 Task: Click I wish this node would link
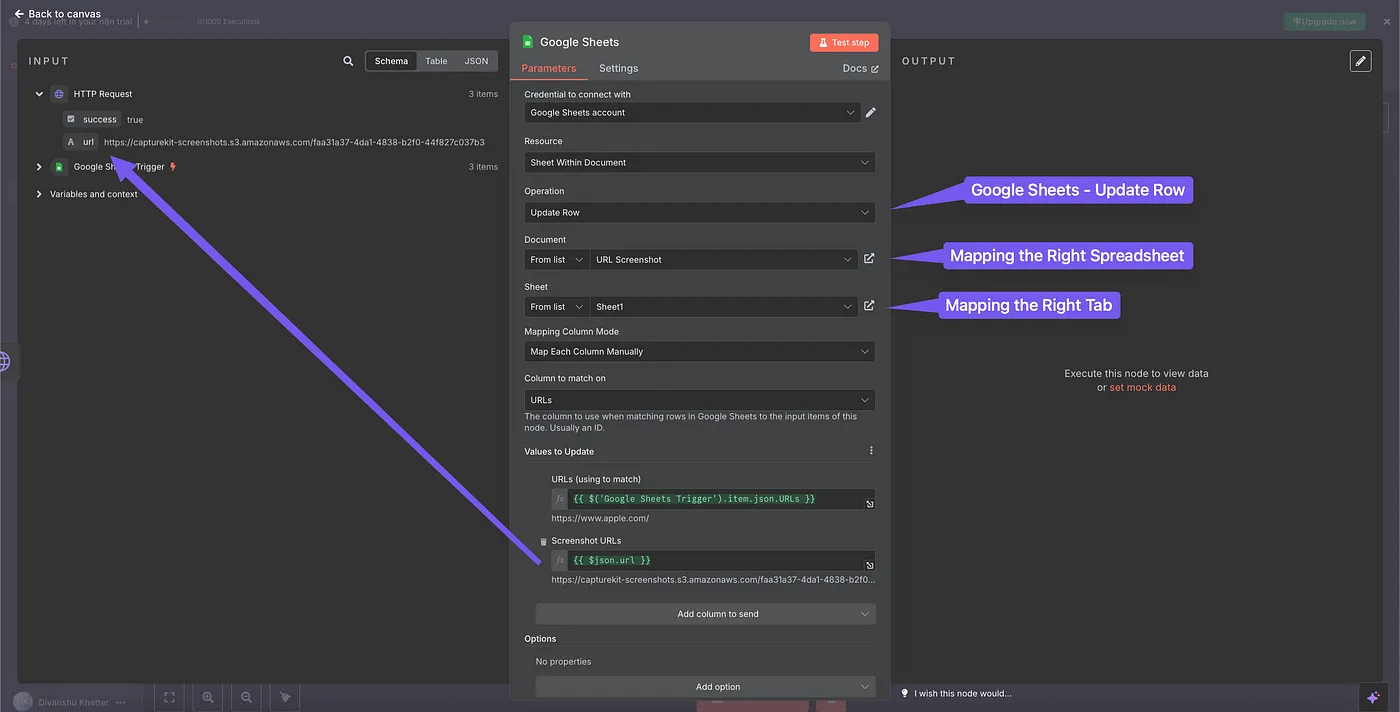click(x=963, y=693)
